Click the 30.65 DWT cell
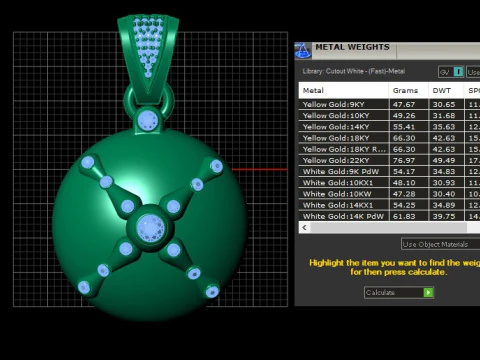The image size is (480, 360). pos(446,104)
